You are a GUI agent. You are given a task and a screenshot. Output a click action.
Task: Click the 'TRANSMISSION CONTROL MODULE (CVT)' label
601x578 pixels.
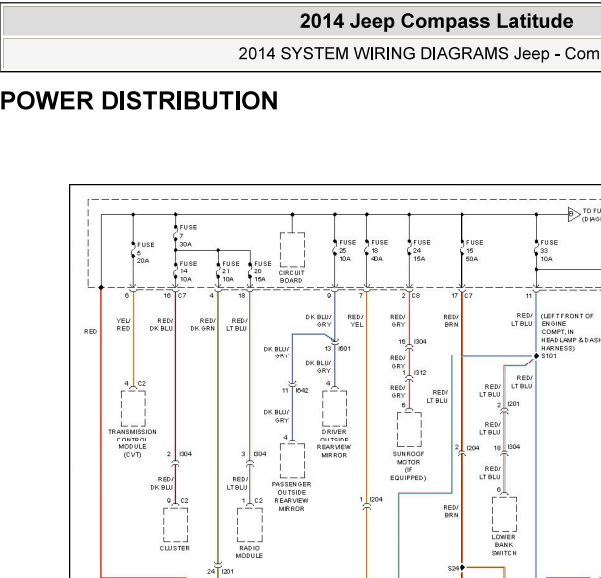pyautogui.click(x=132, y=443)
